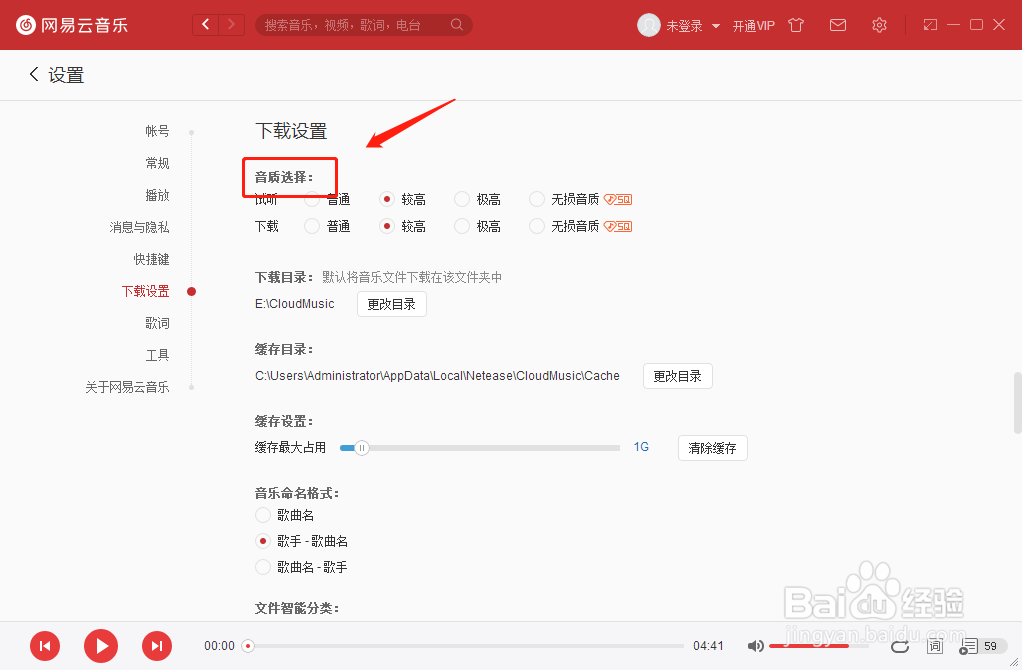Choose 歌曲名 - 歌手 naming format
The image size is (1022, 670).
click(x=263, y=567)
